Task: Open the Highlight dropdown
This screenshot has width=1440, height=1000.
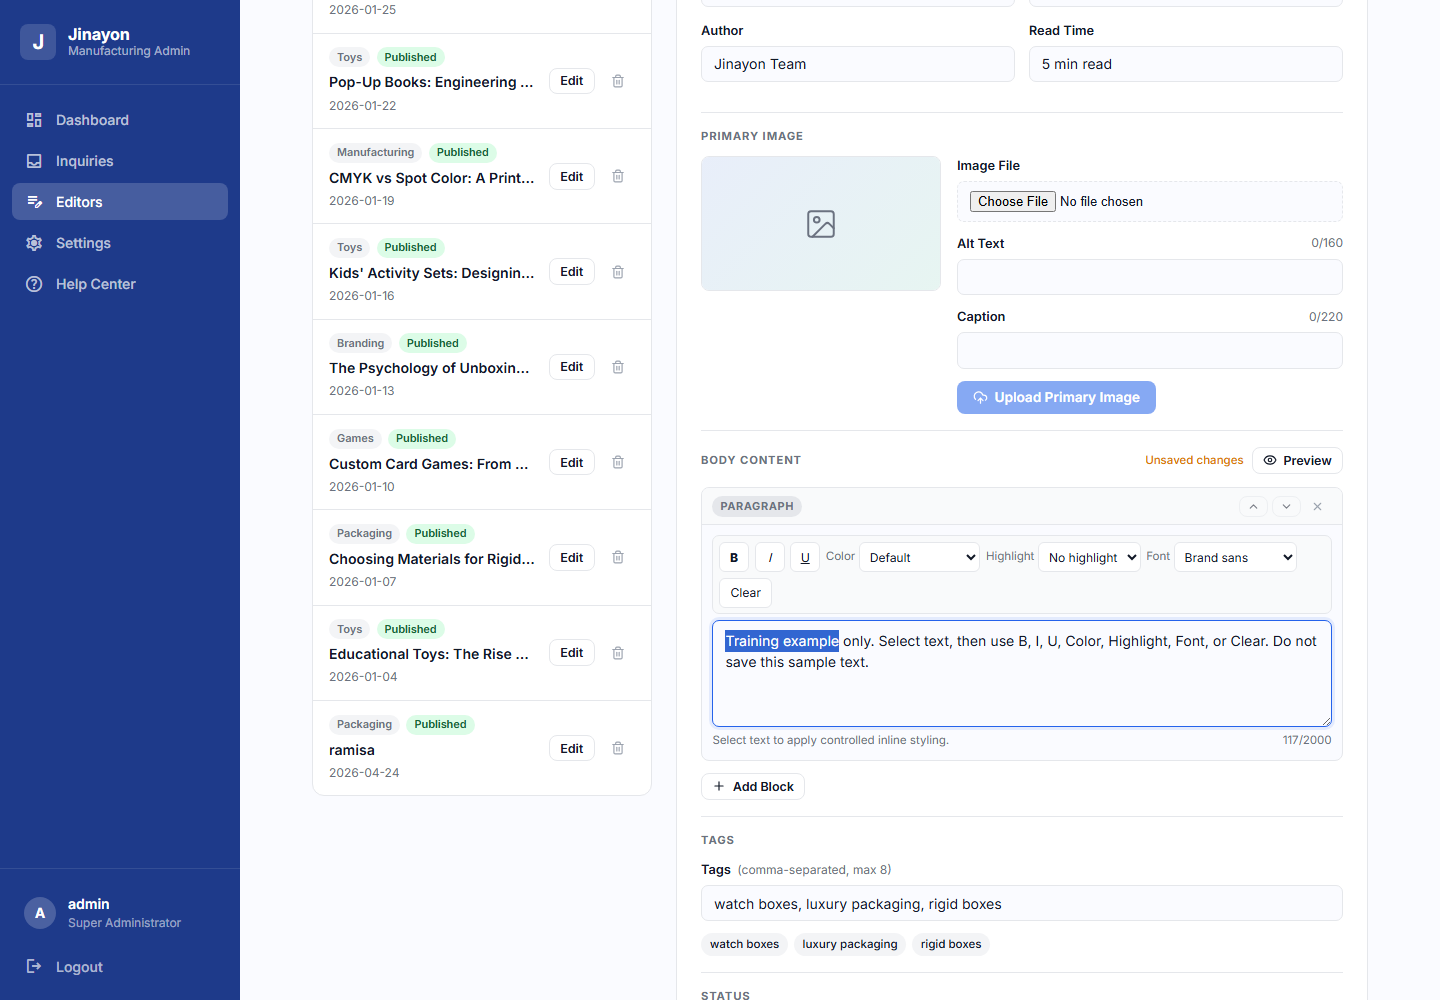Action: pyautogui.click(x=1089, y=557)
